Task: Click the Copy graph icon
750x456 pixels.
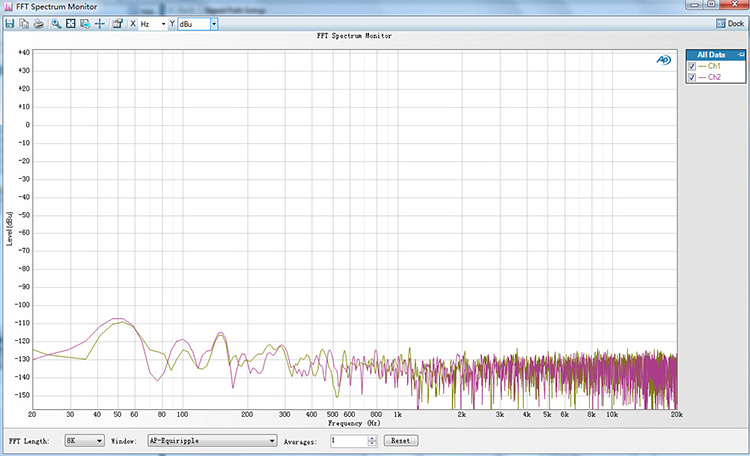Action: pyautogui.click(x=24, y=23)
